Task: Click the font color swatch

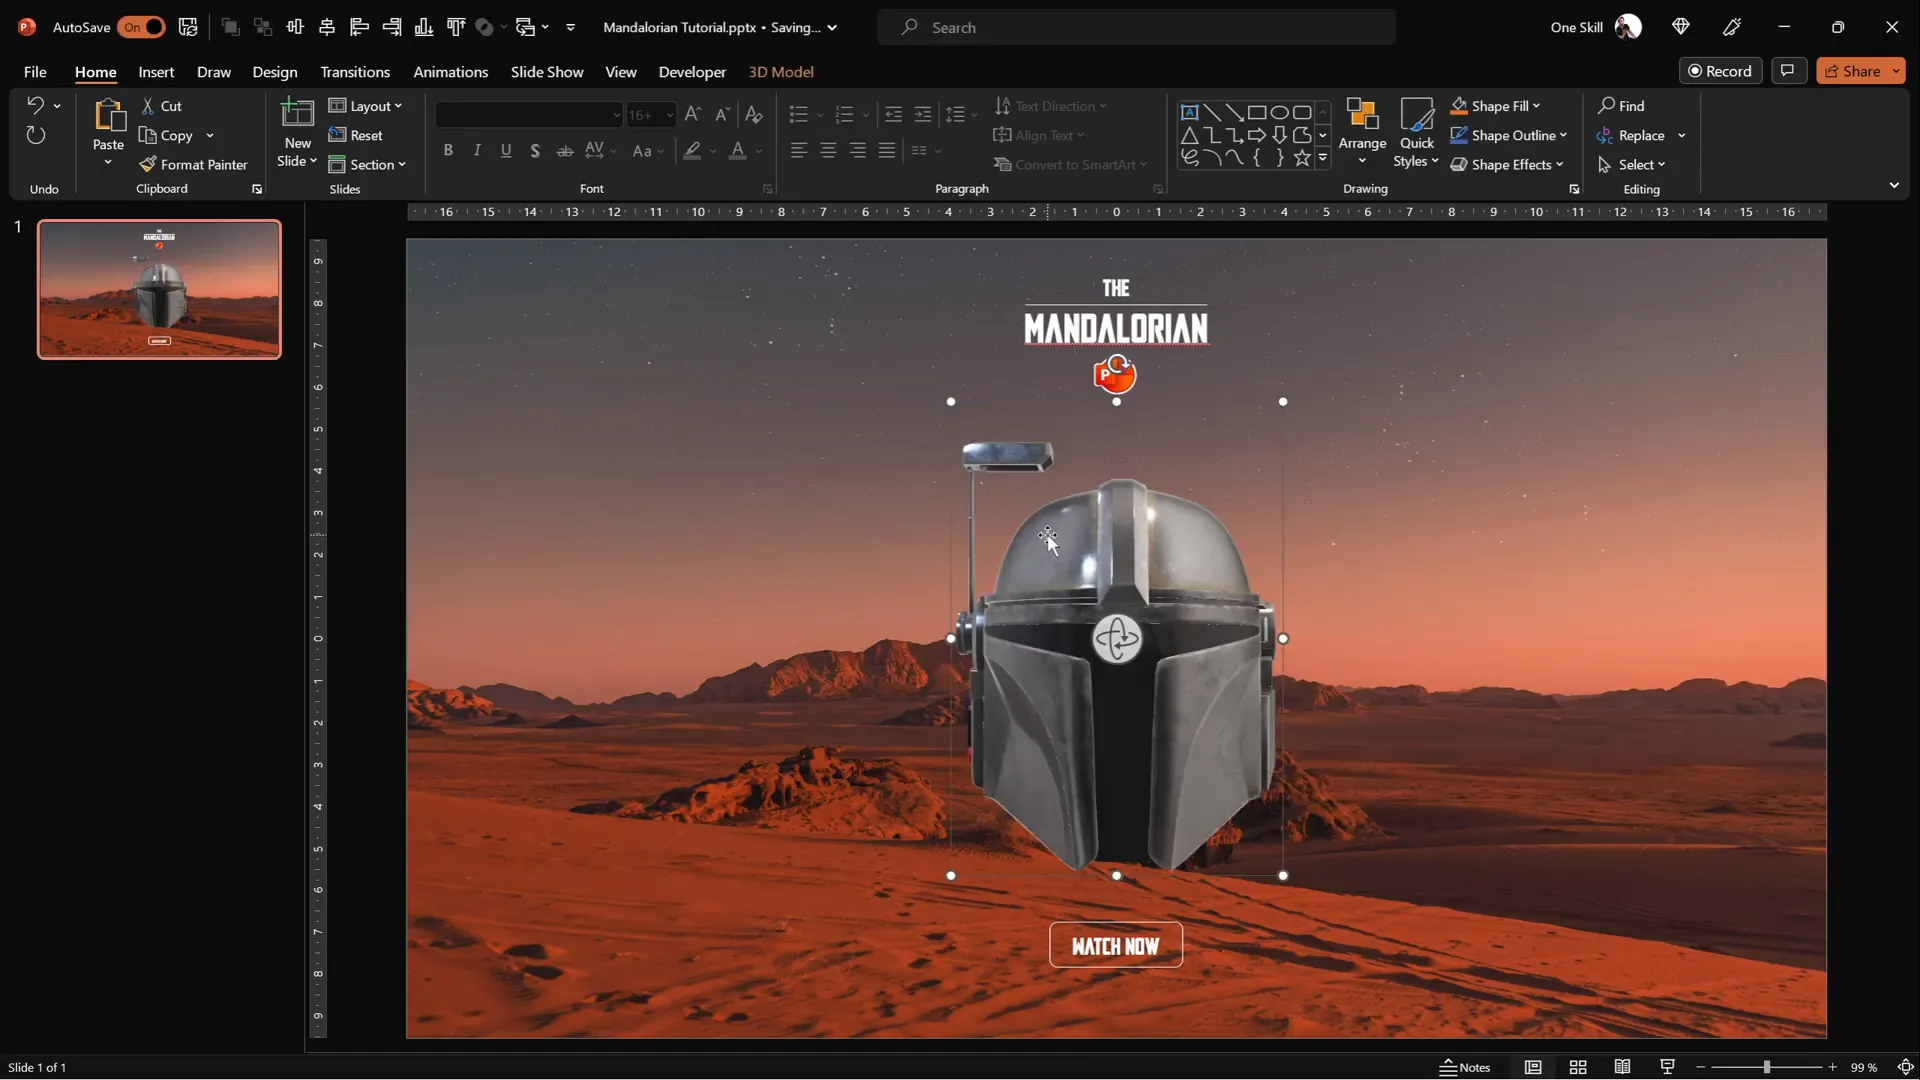Action: coord(738,150)
